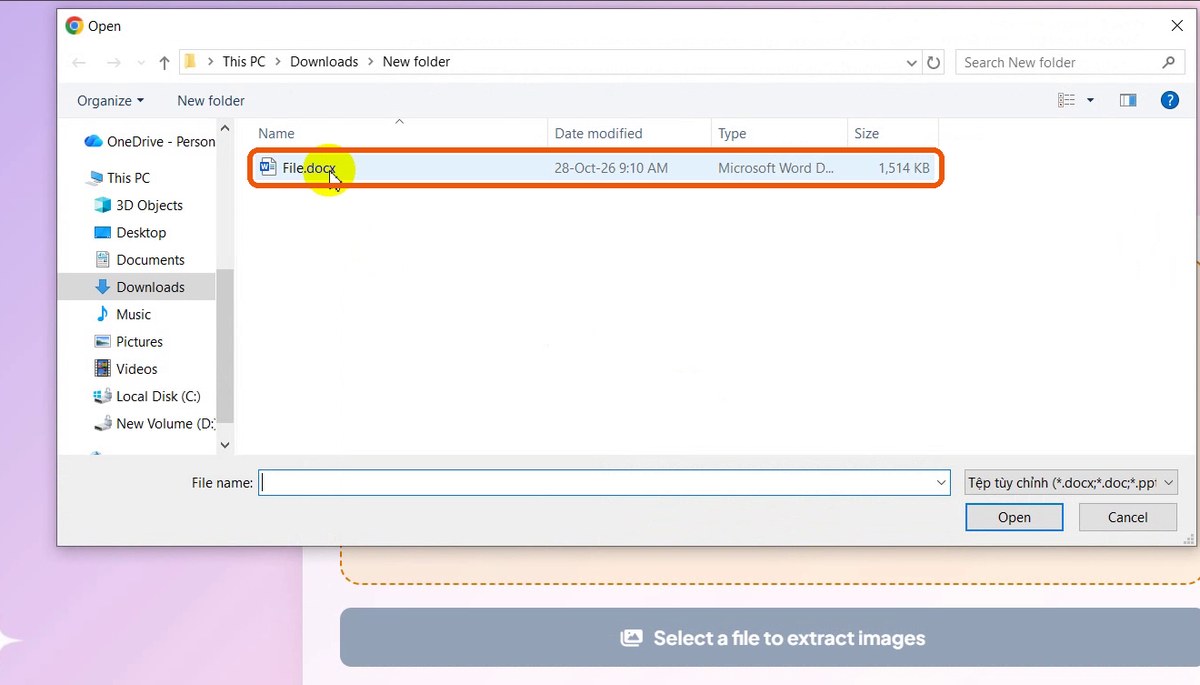Expand the File name dropdown arrow
The image size is (1200, 685).
click(x=941, y=482)
